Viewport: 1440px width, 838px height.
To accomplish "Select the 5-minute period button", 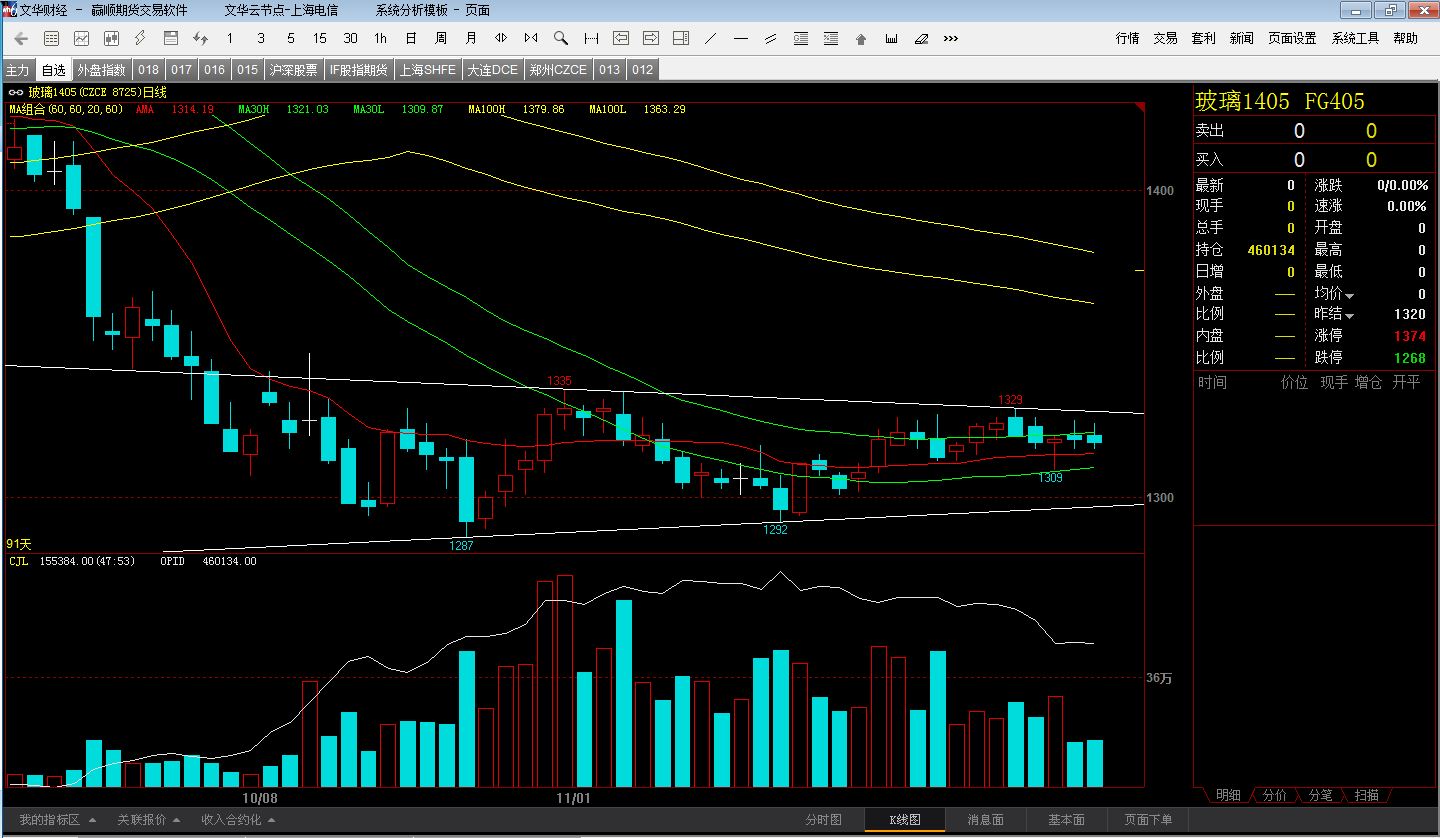I will coord(291,38).
